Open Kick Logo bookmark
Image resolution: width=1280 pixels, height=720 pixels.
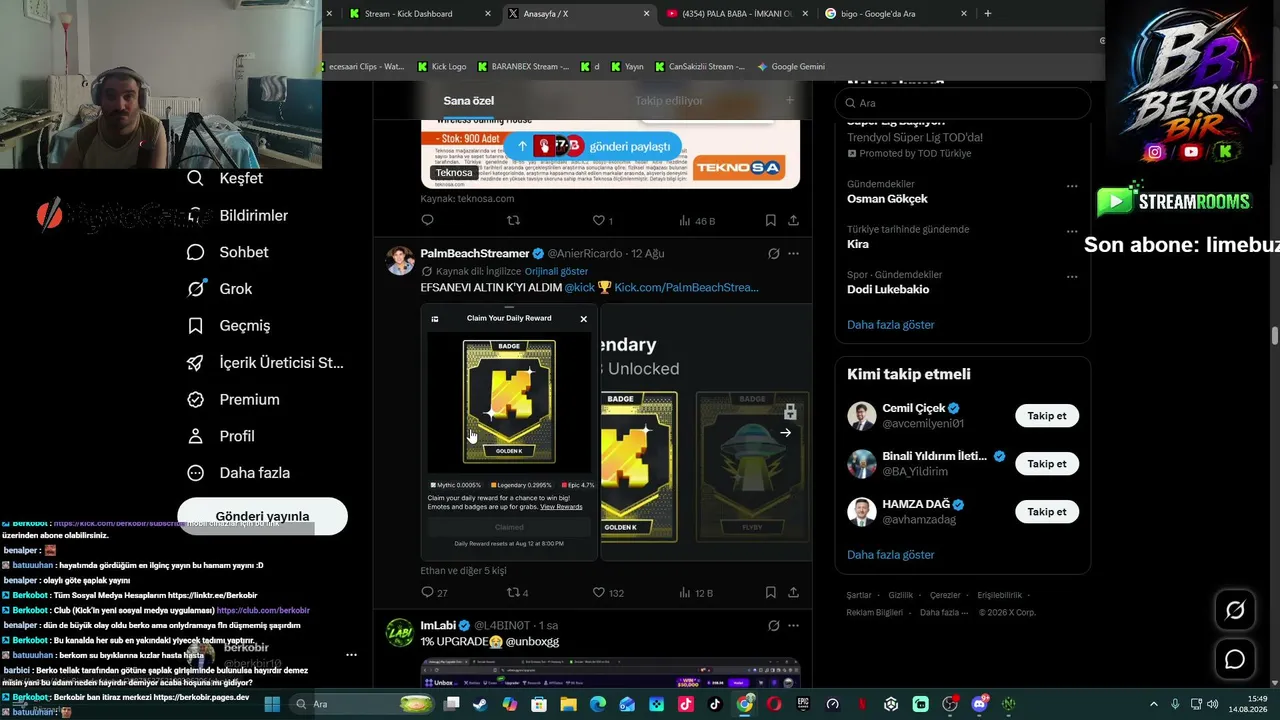442,67
